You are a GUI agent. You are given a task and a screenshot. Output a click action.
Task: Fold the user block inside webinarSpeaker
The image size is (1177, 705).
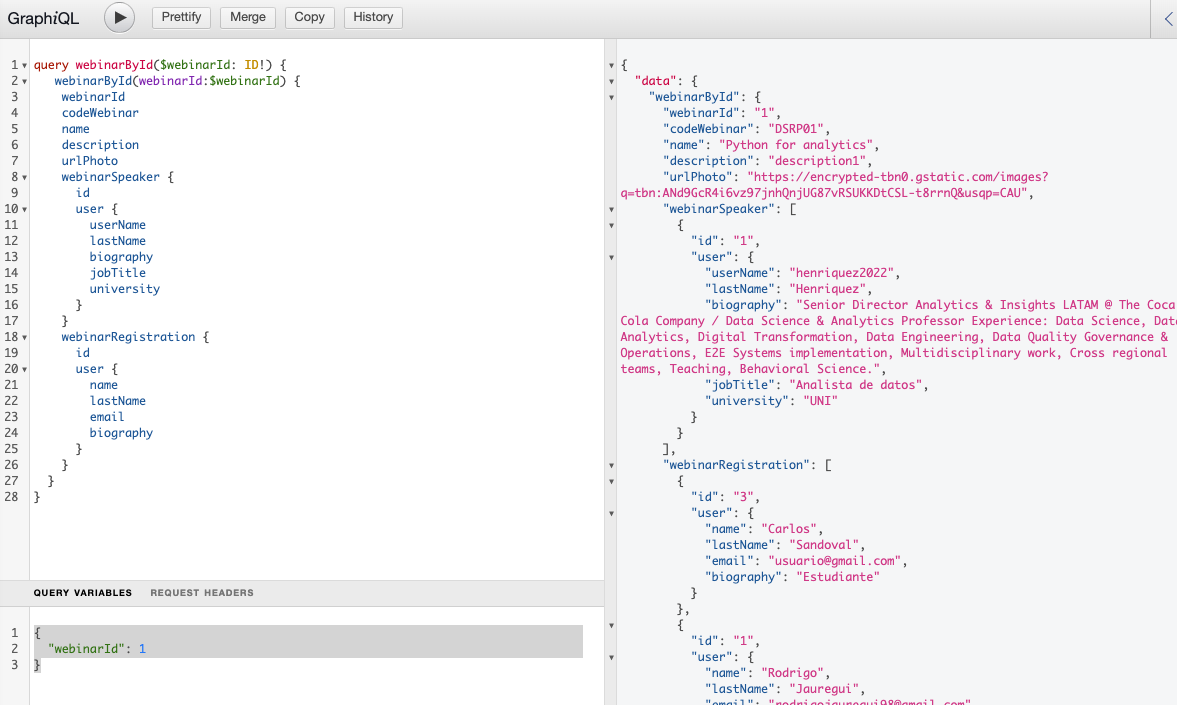point(24,208)
